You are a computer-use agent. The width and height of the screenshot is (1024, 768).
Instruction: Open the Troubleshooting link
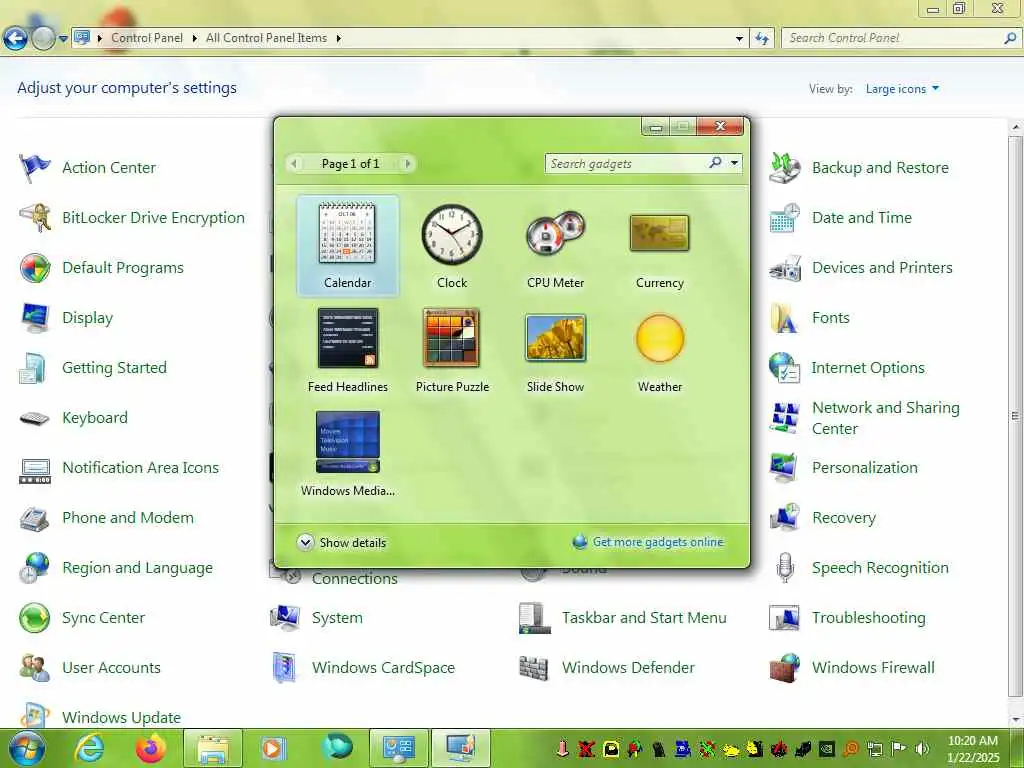869,618
